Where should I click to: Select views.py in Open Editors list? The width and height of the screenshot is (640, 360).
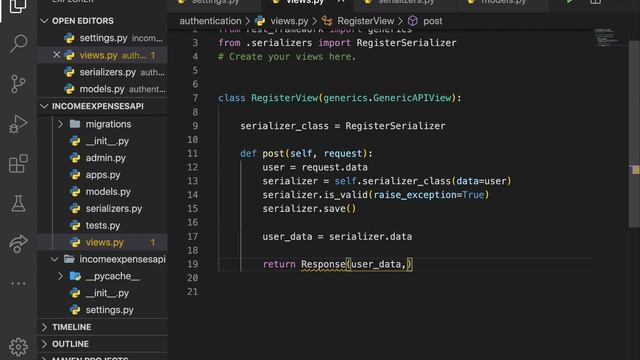(x=102, y=55)
